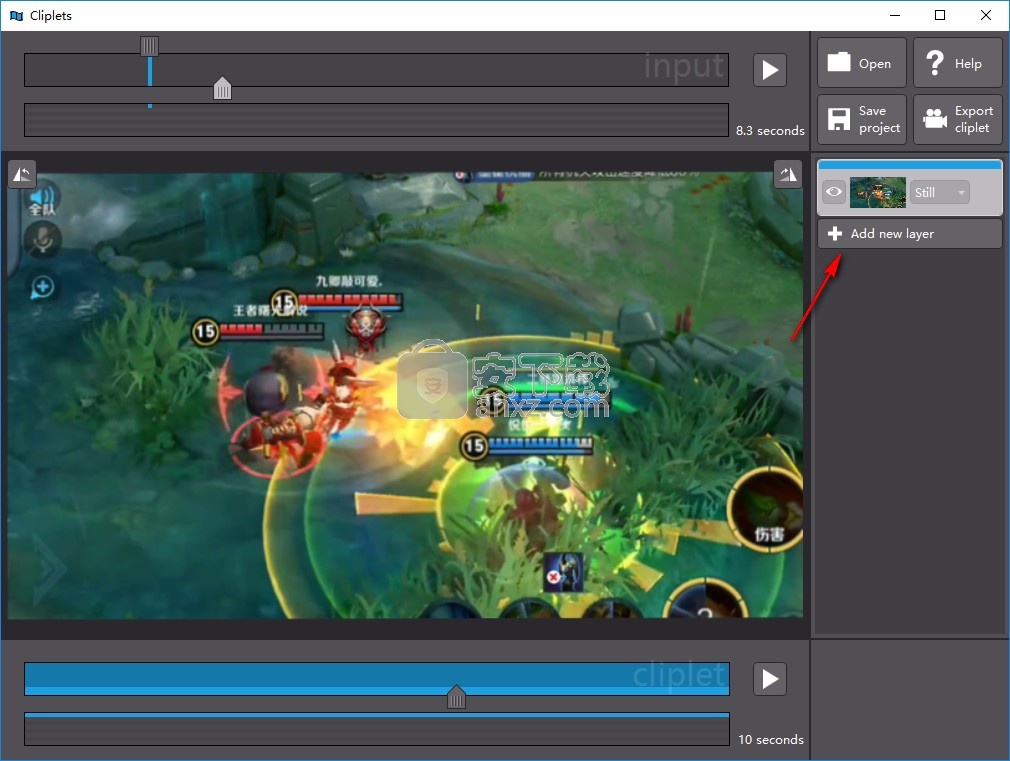This screenshot has width=1010, height=761.
Task: Click the folder icon on Open
Action: (839, 62)
